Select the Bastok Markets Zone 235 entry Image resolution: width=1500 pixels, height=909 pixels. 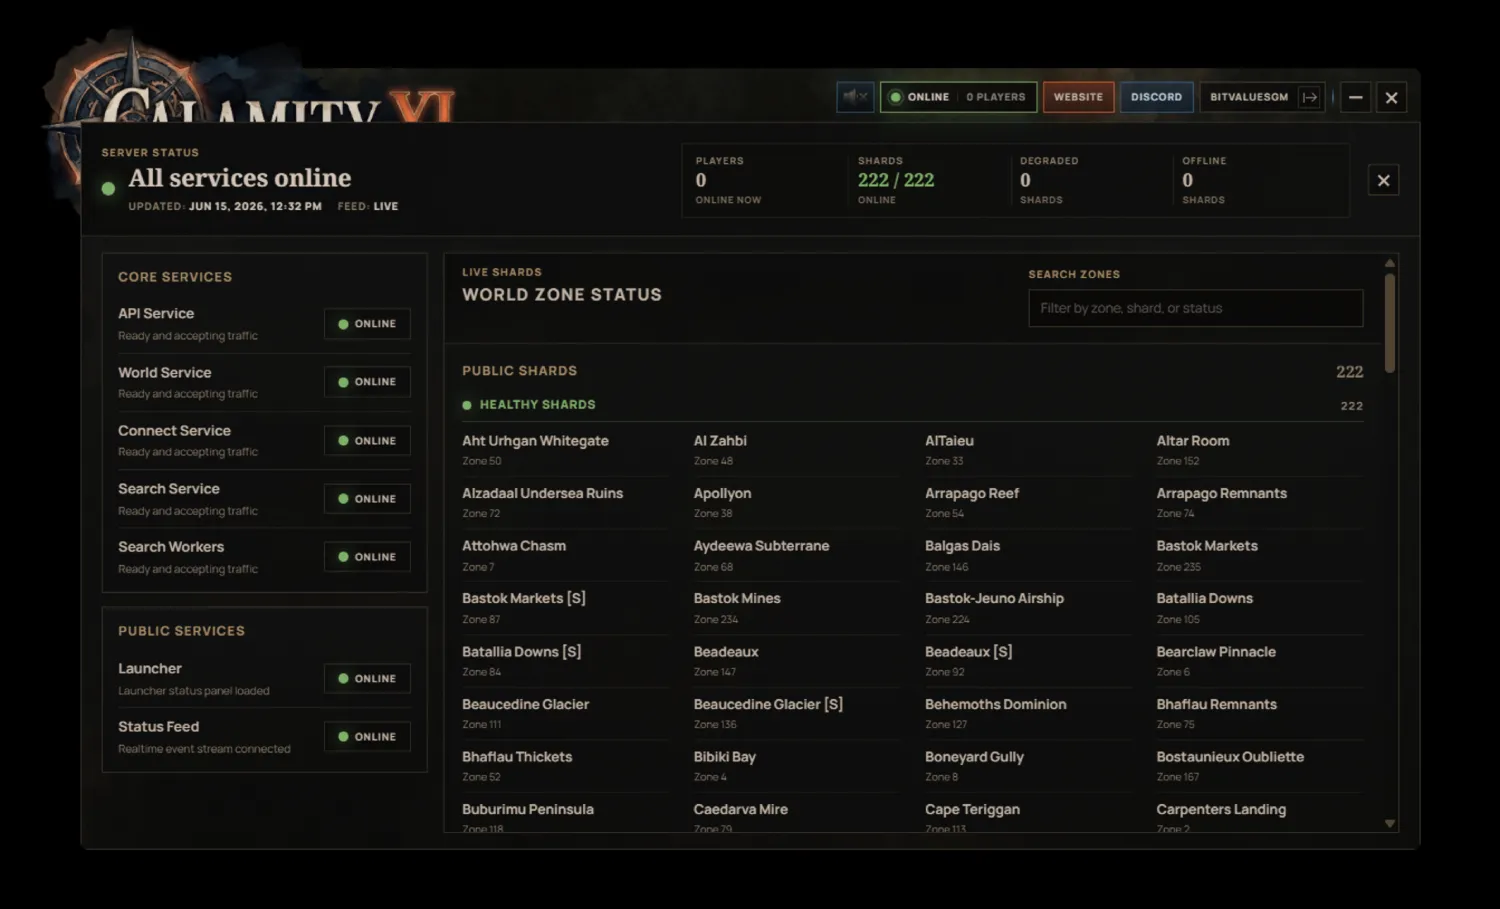[1260, 556]
